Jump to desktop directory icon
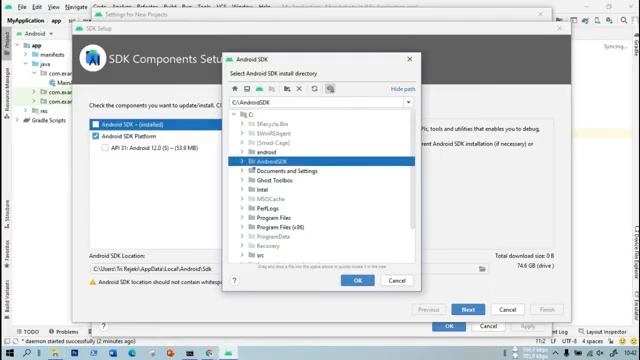Image resolution: width=640 pixels, height=360 pixels. [247, 89]
